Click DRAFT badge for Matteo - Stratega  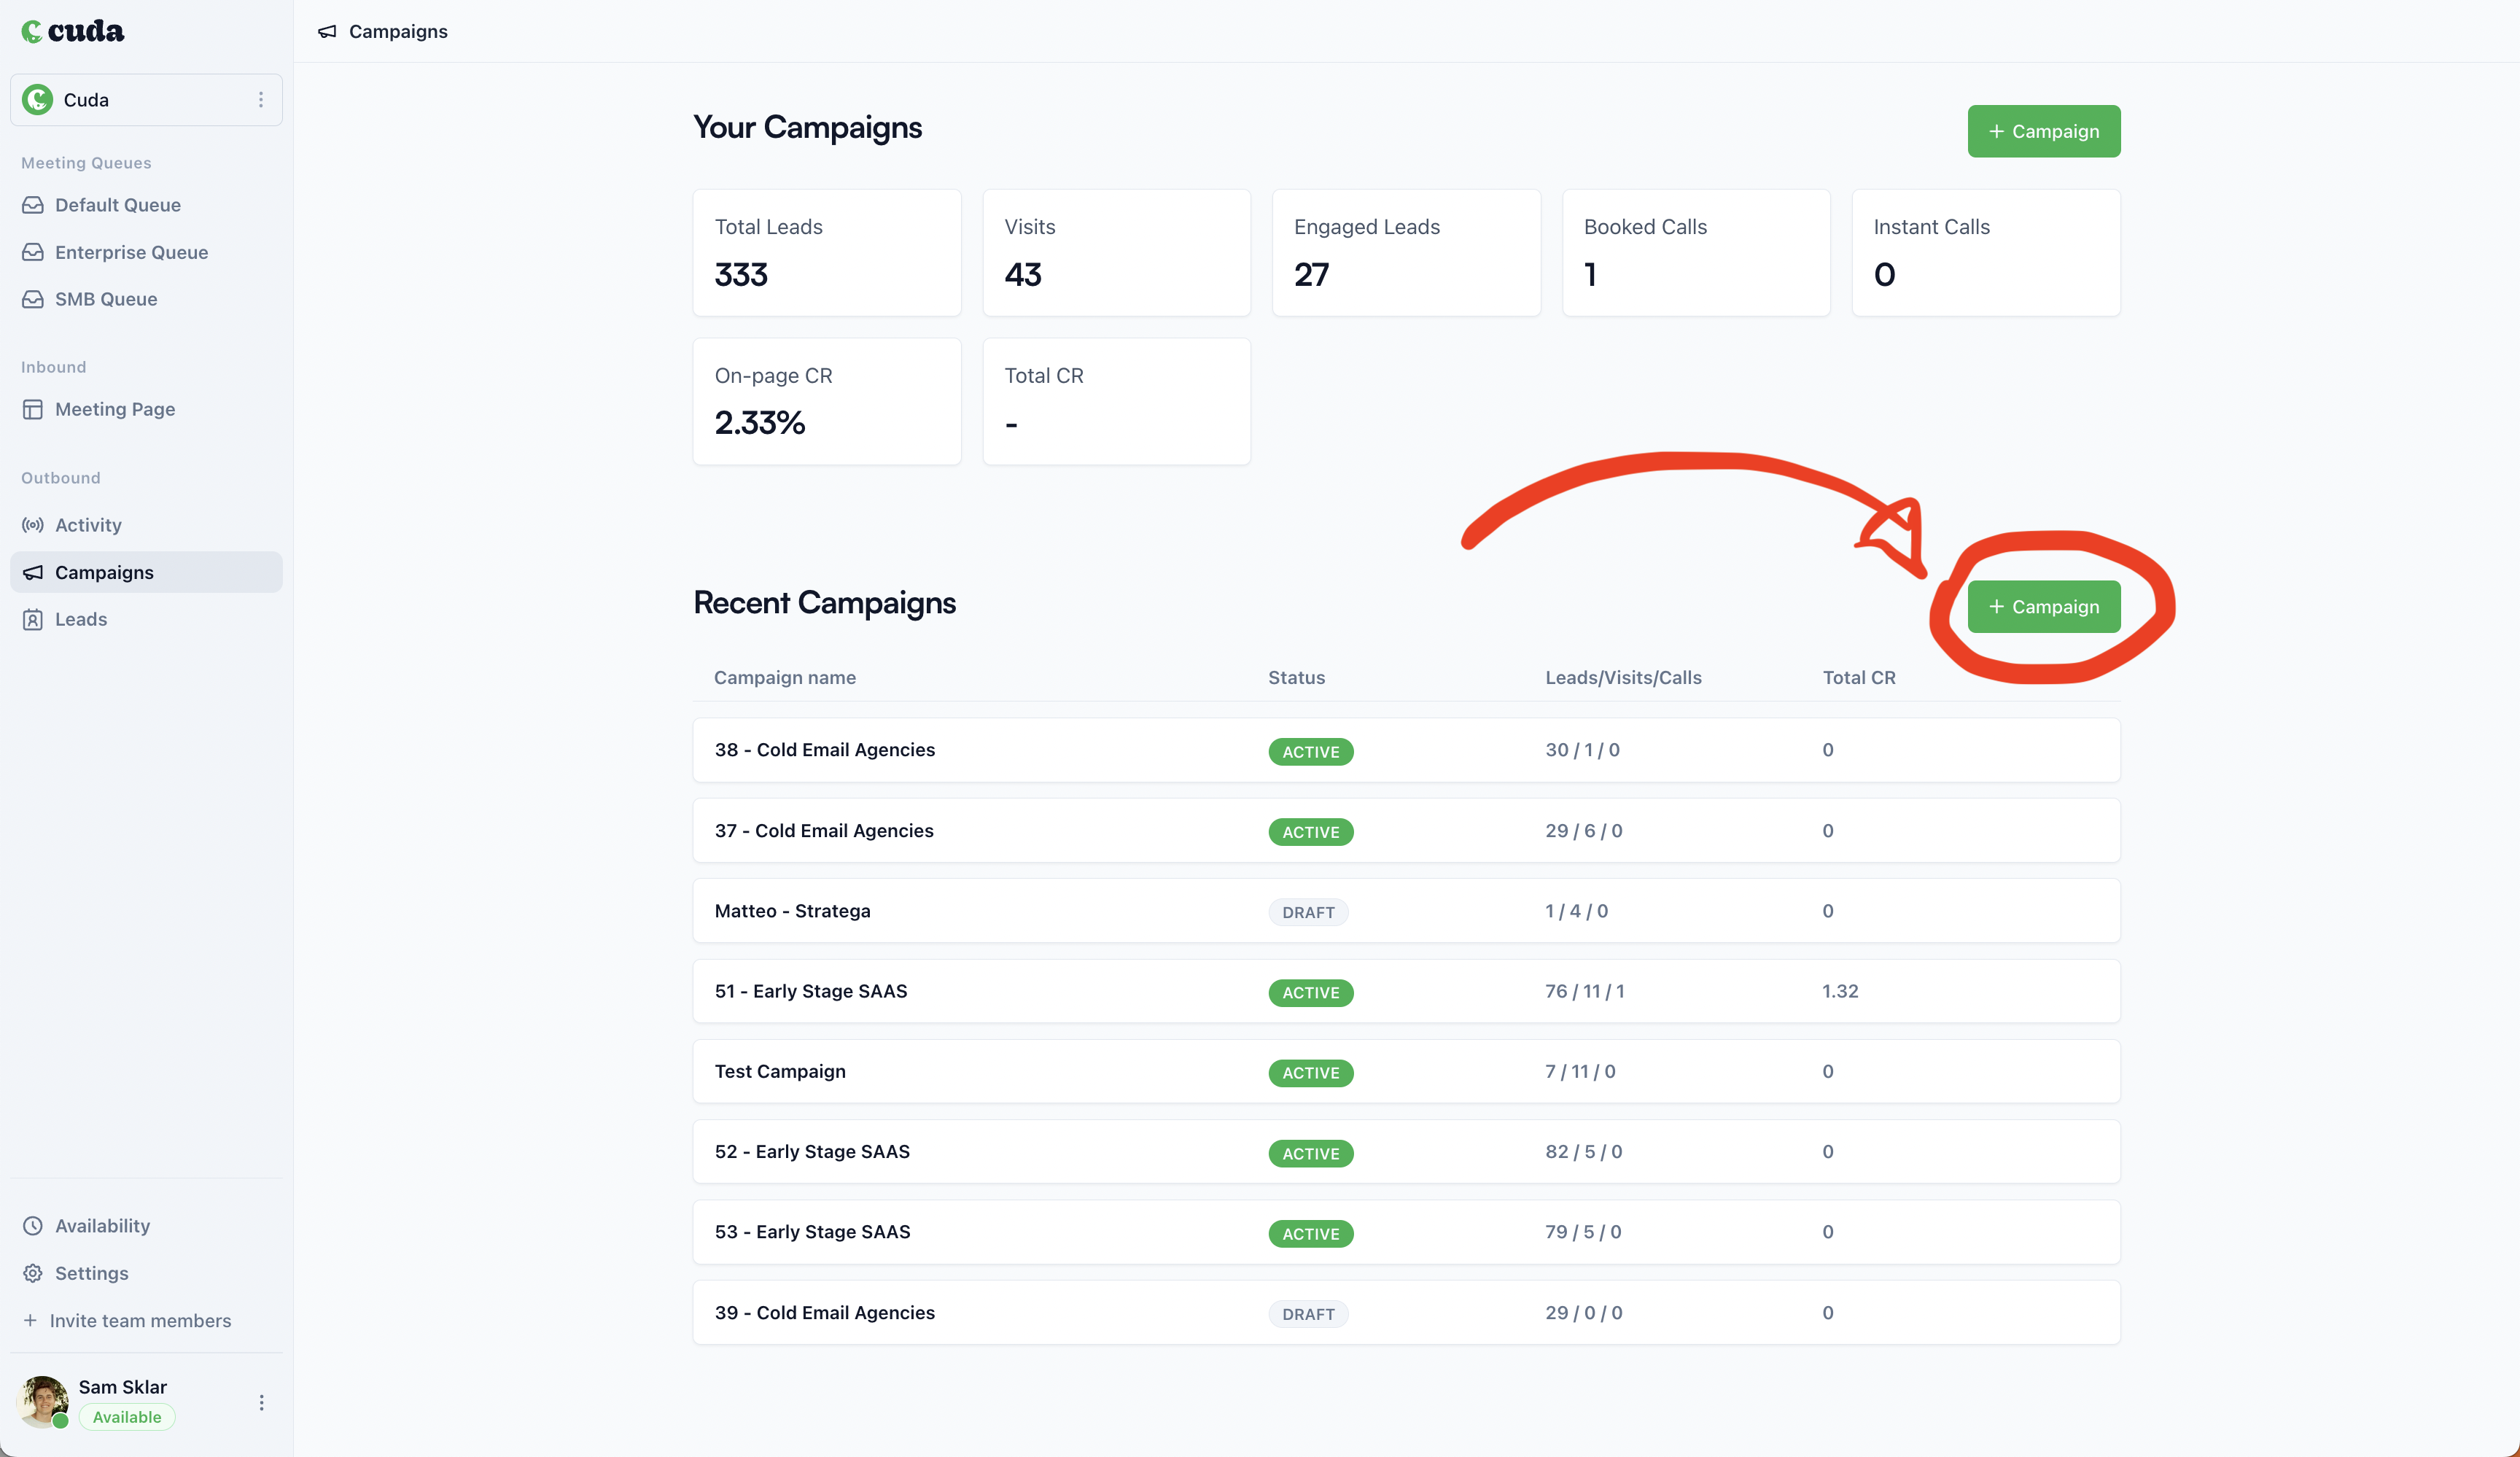1308,912
